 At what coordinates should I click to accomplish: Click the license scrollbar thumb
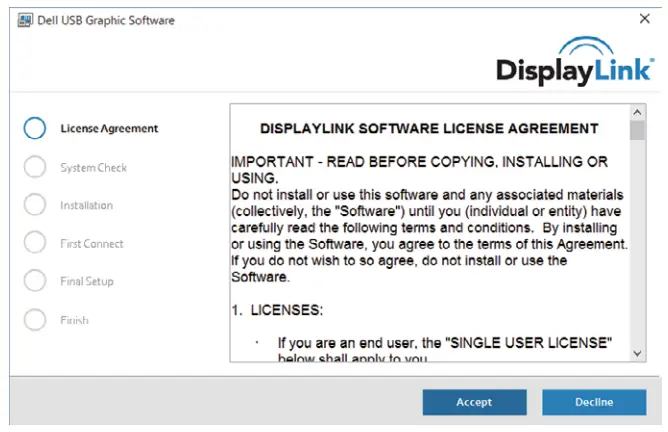pos(637,130)
